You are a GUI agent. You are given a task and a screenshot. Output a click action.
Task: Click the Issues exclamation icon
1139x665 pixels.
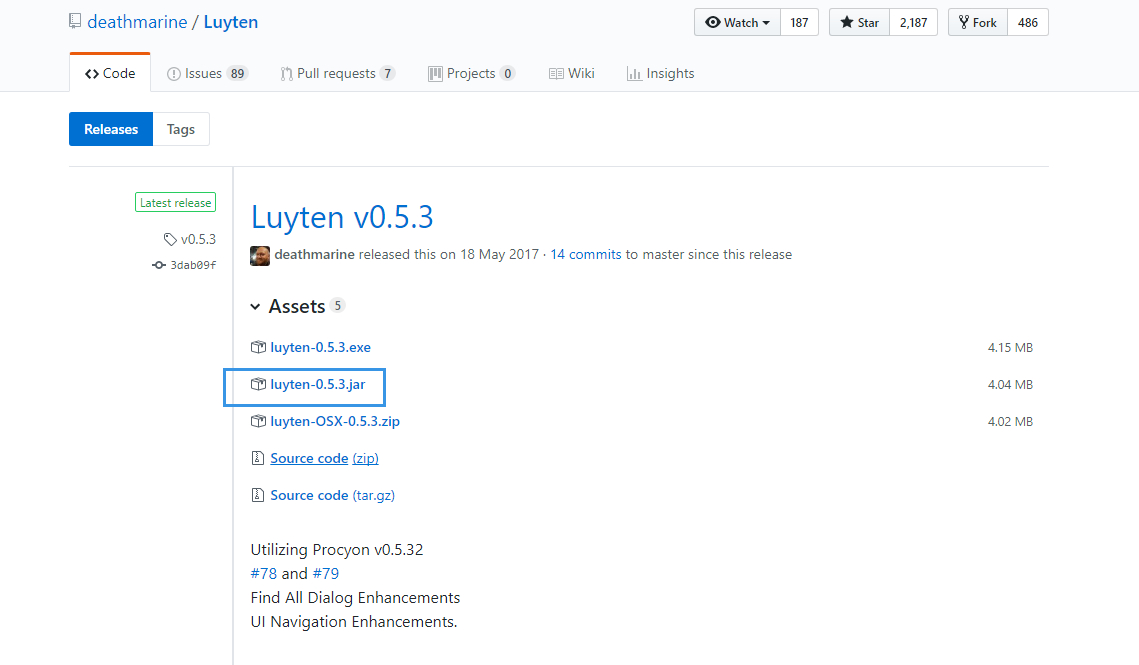coord(174,74)
